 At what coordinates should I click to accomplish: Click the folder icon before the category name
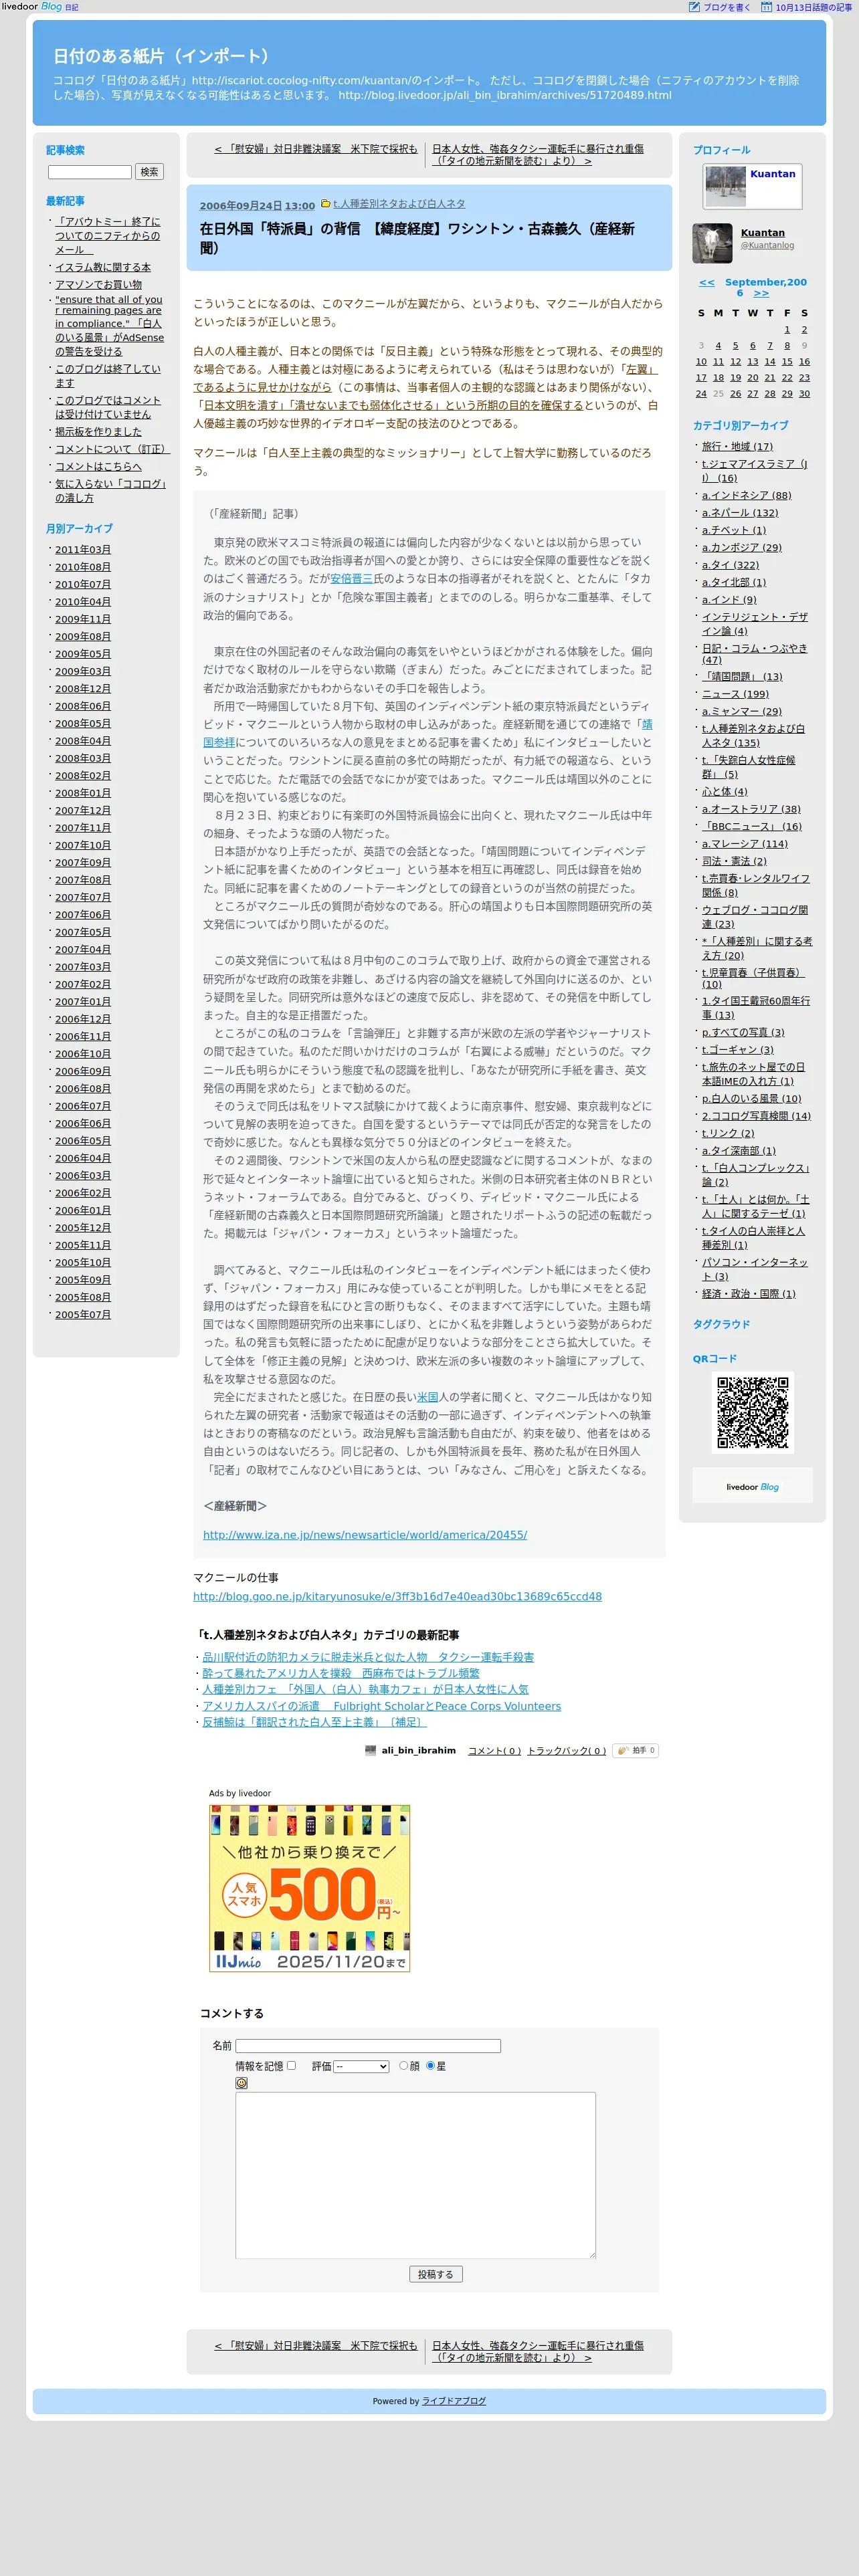pyautogui.click(x=325, y=203)
